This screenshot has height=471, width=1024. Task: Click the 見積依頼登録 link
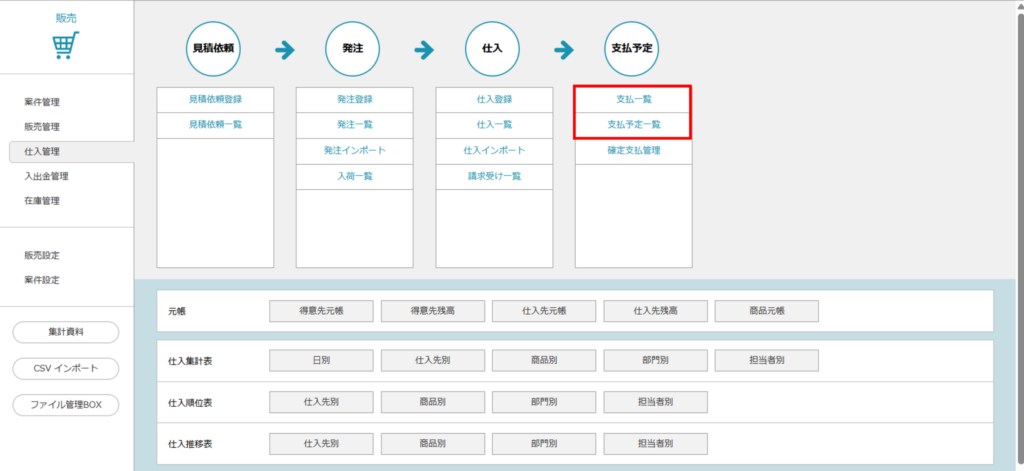point(215,100)
